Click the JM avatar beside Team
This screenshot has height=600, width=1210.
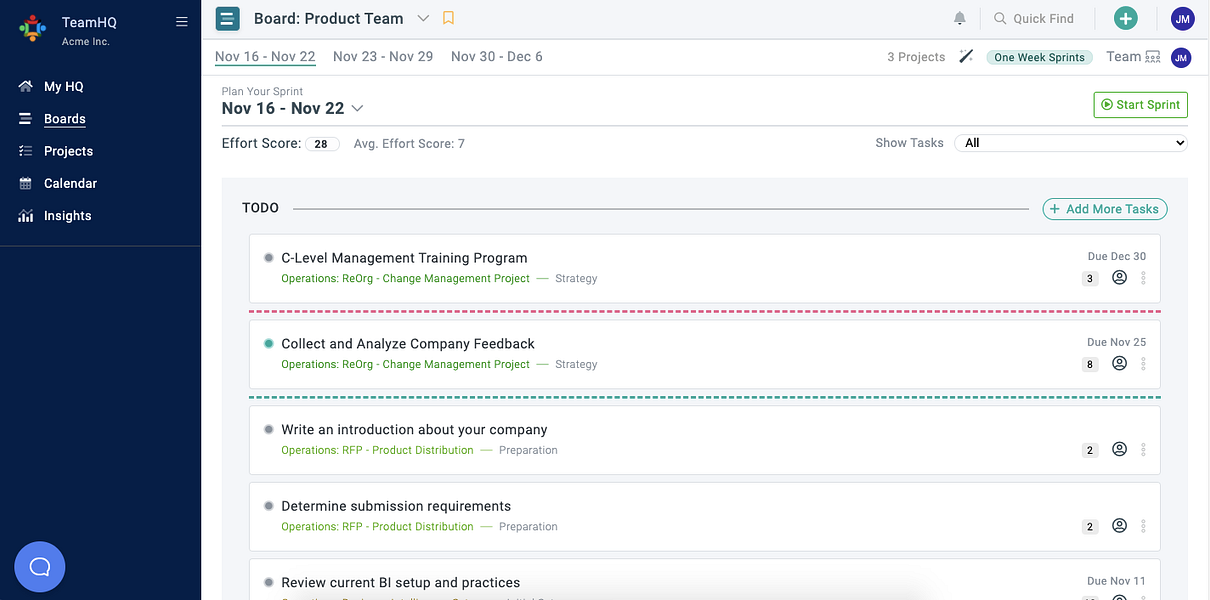1181,58
